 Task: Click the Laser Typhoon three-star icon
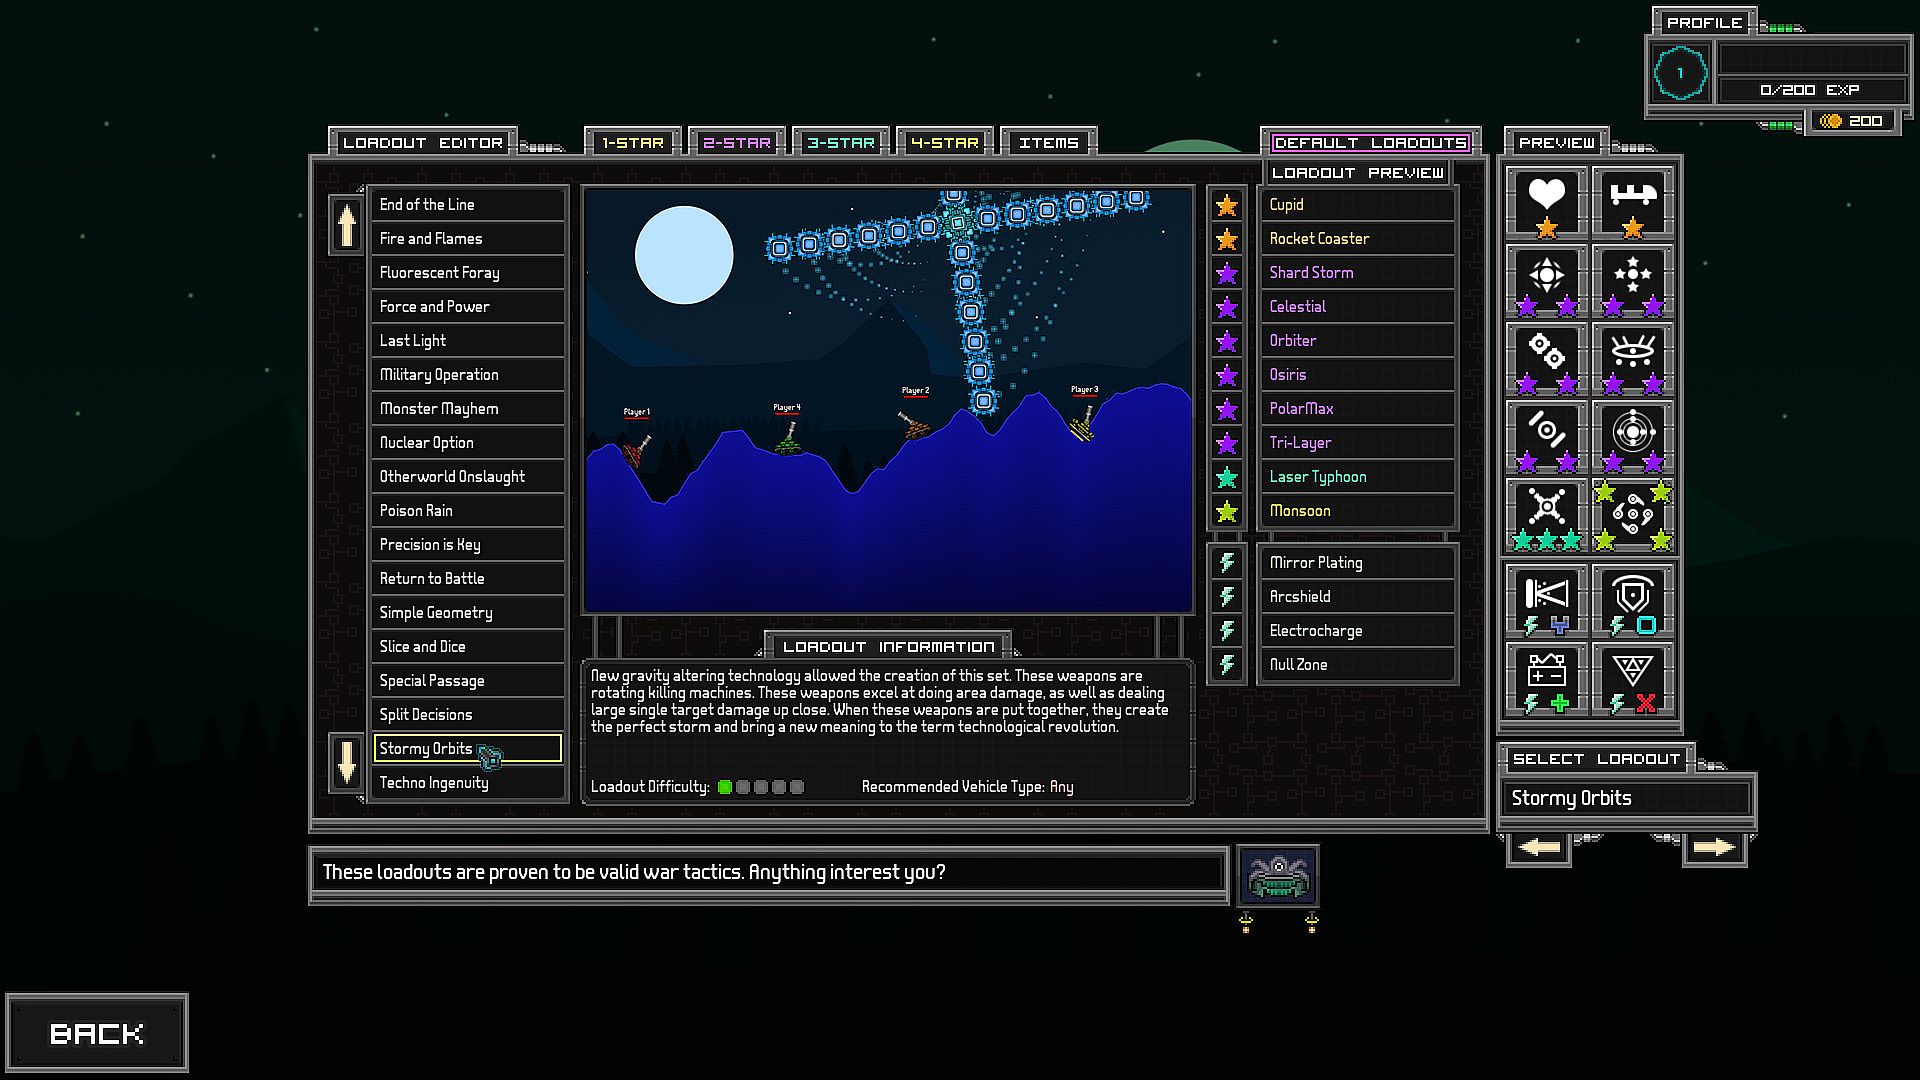click(x=1546, y=514)
